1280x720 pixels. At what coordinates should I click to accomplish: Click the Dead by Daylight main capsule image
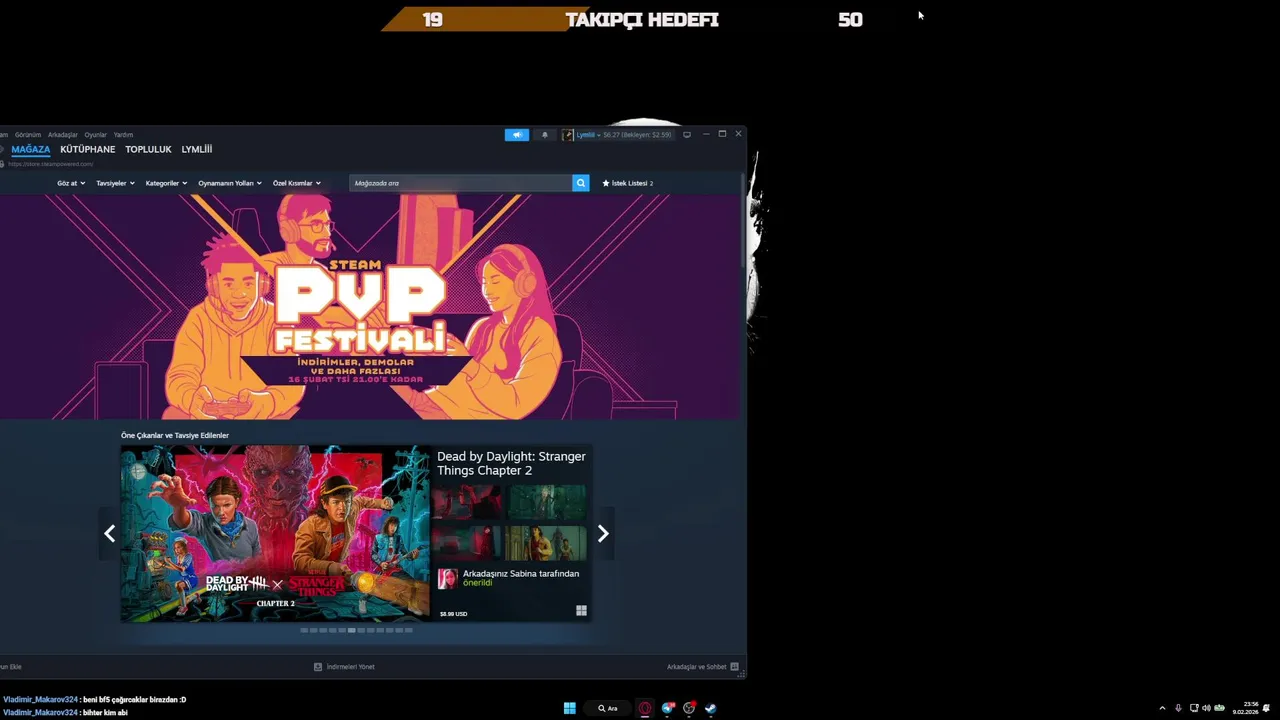[275, 534]
